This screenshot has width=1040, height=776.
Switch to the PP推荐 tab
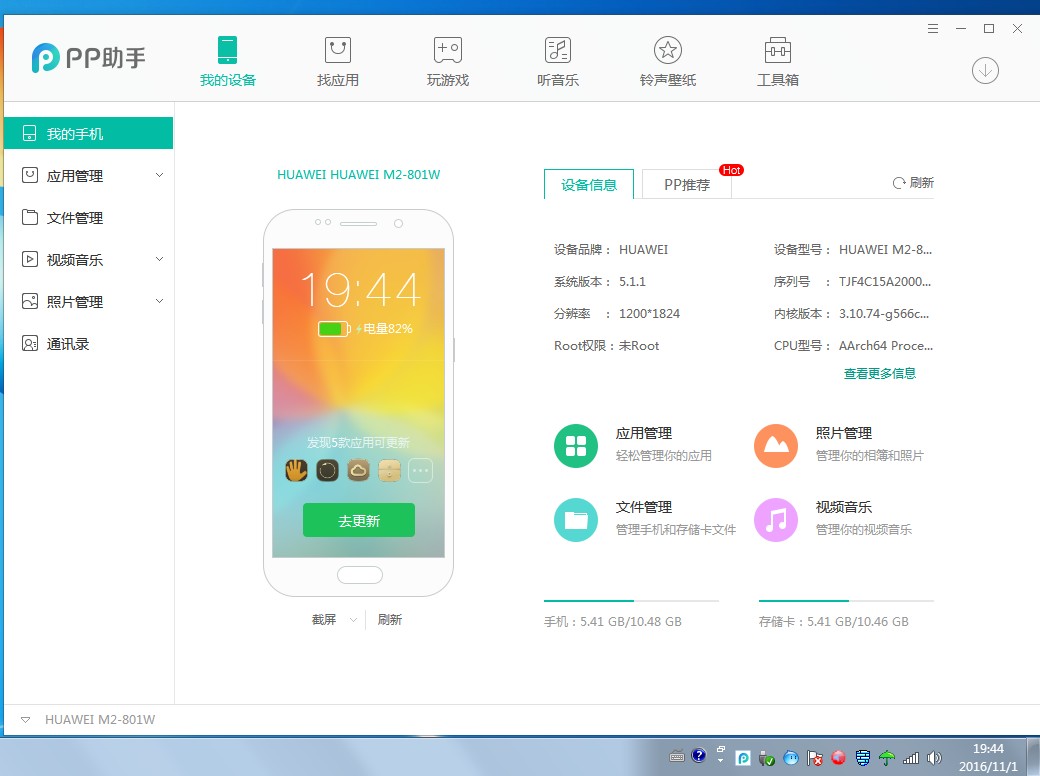coord(687,184)
